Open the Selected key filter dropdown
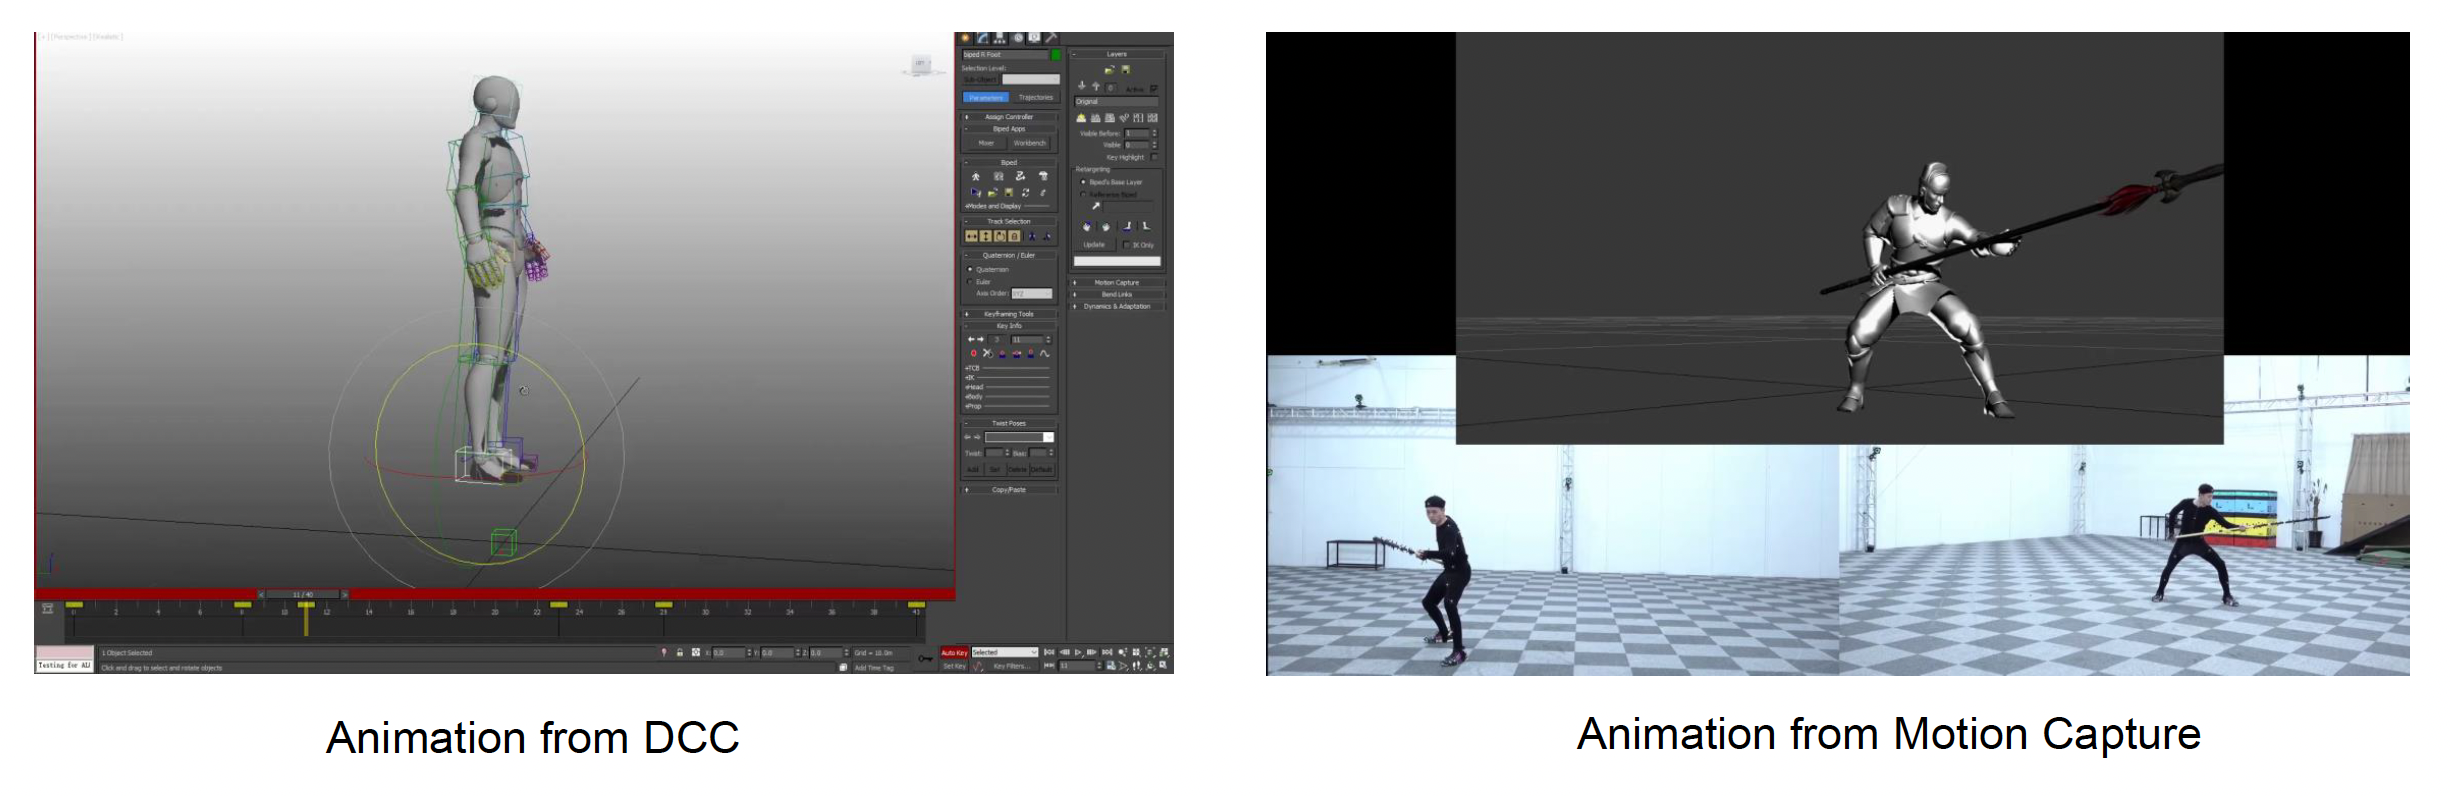 click(x=1004, y=653)
